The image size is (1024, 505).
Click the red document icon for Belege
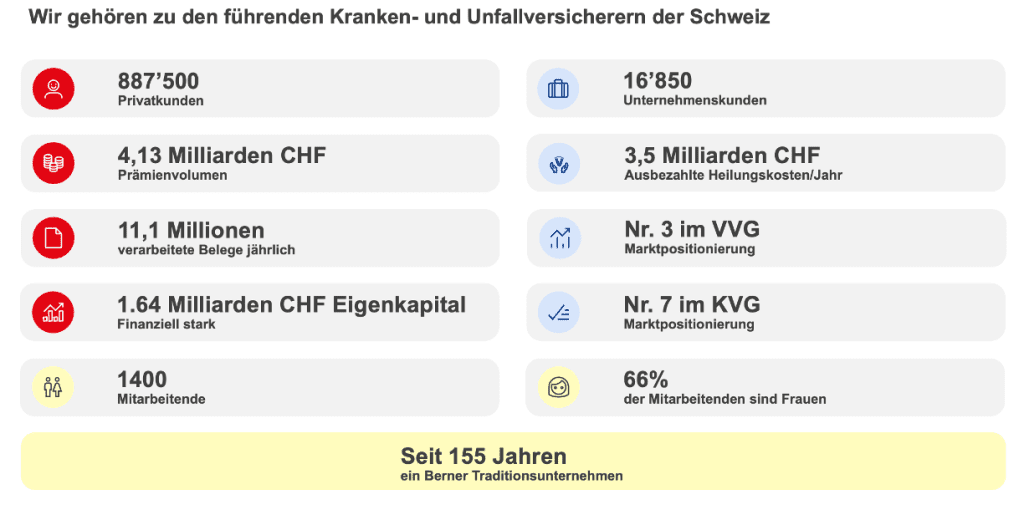tap(53, 238)
